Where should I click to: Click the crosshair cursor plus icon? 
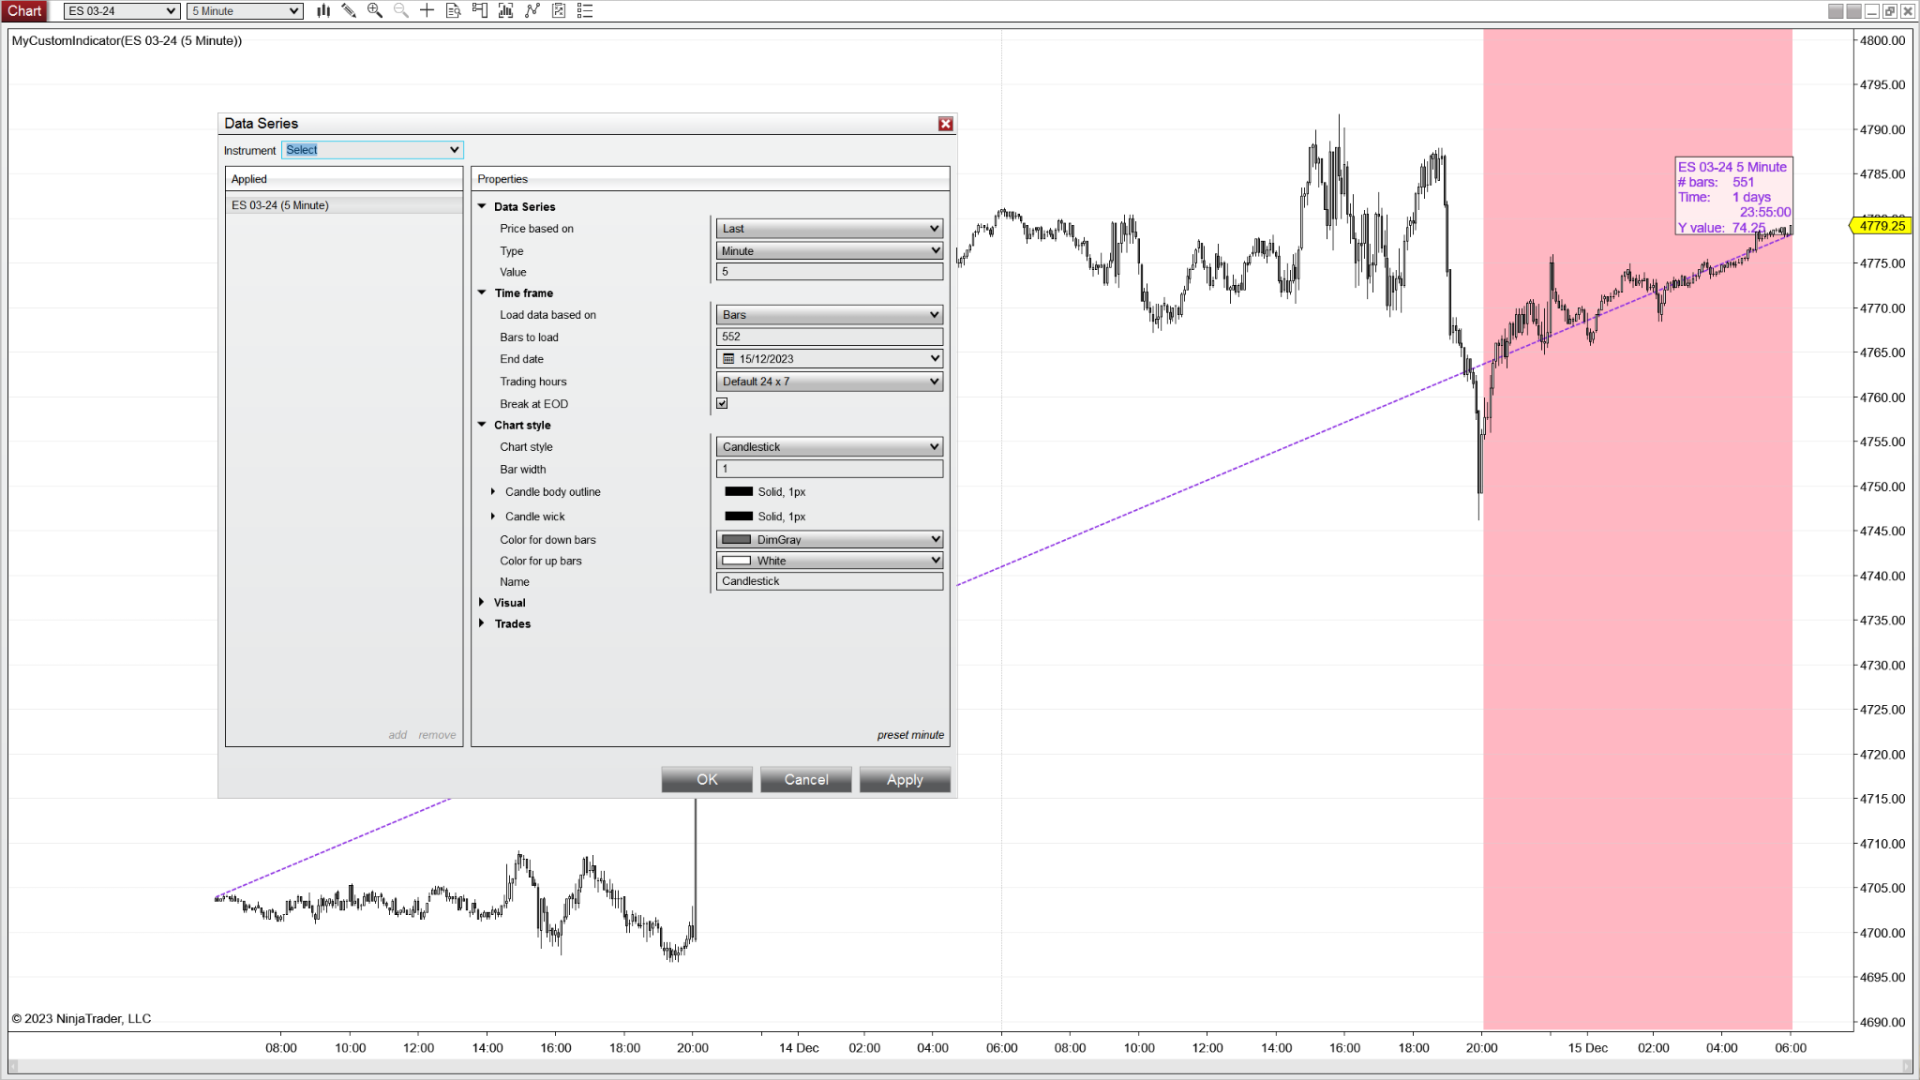pos(427,11)
